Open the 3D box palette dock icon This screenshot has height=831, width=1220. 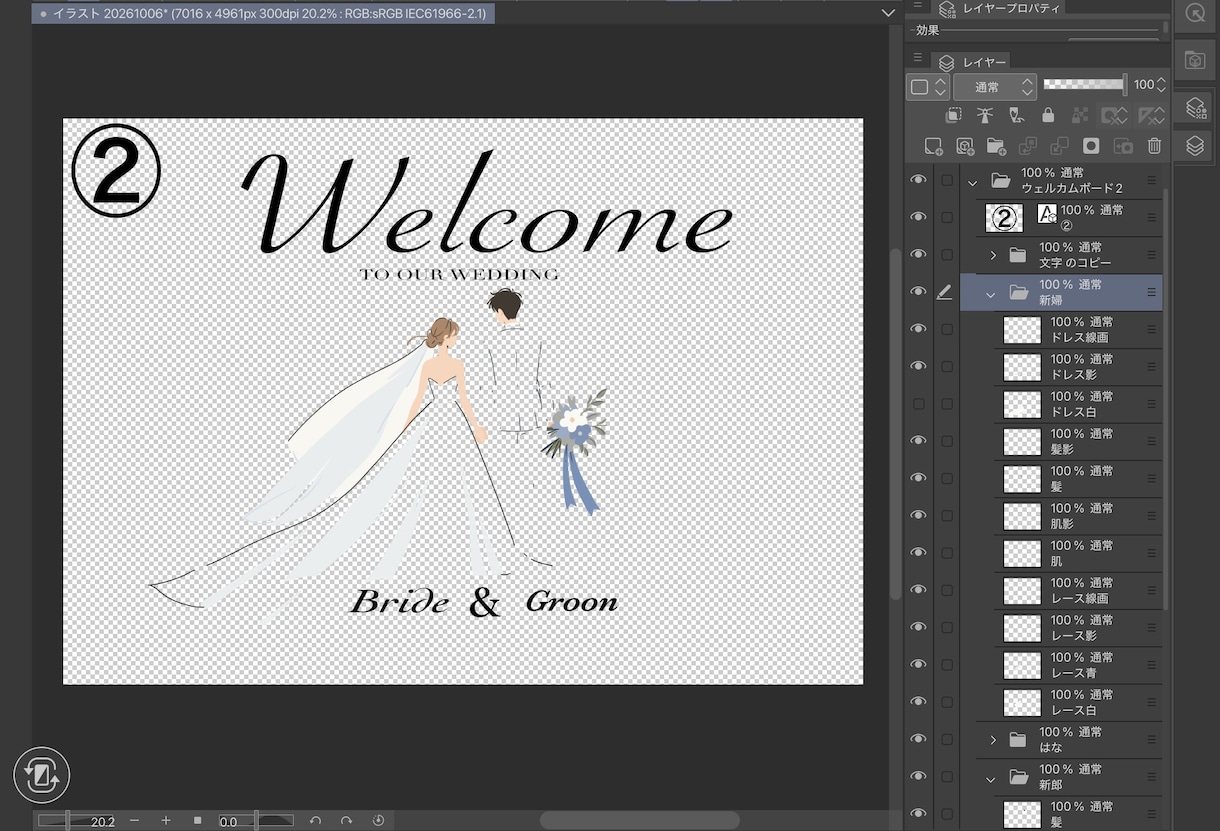click(1195, 60)
